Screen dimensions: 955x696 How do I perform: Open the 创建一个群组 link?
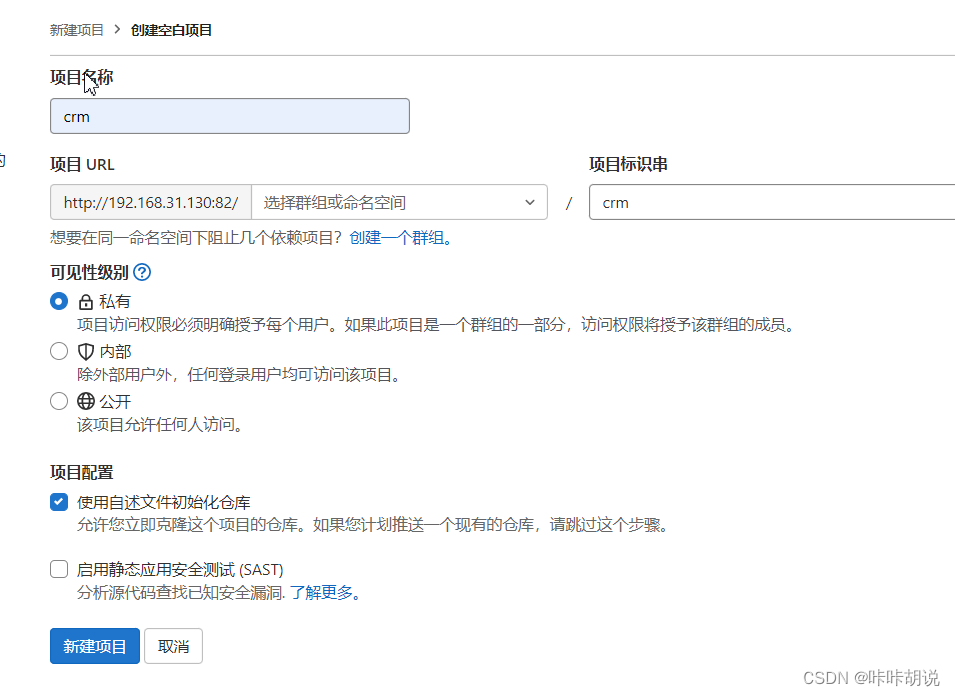[400, 237]
